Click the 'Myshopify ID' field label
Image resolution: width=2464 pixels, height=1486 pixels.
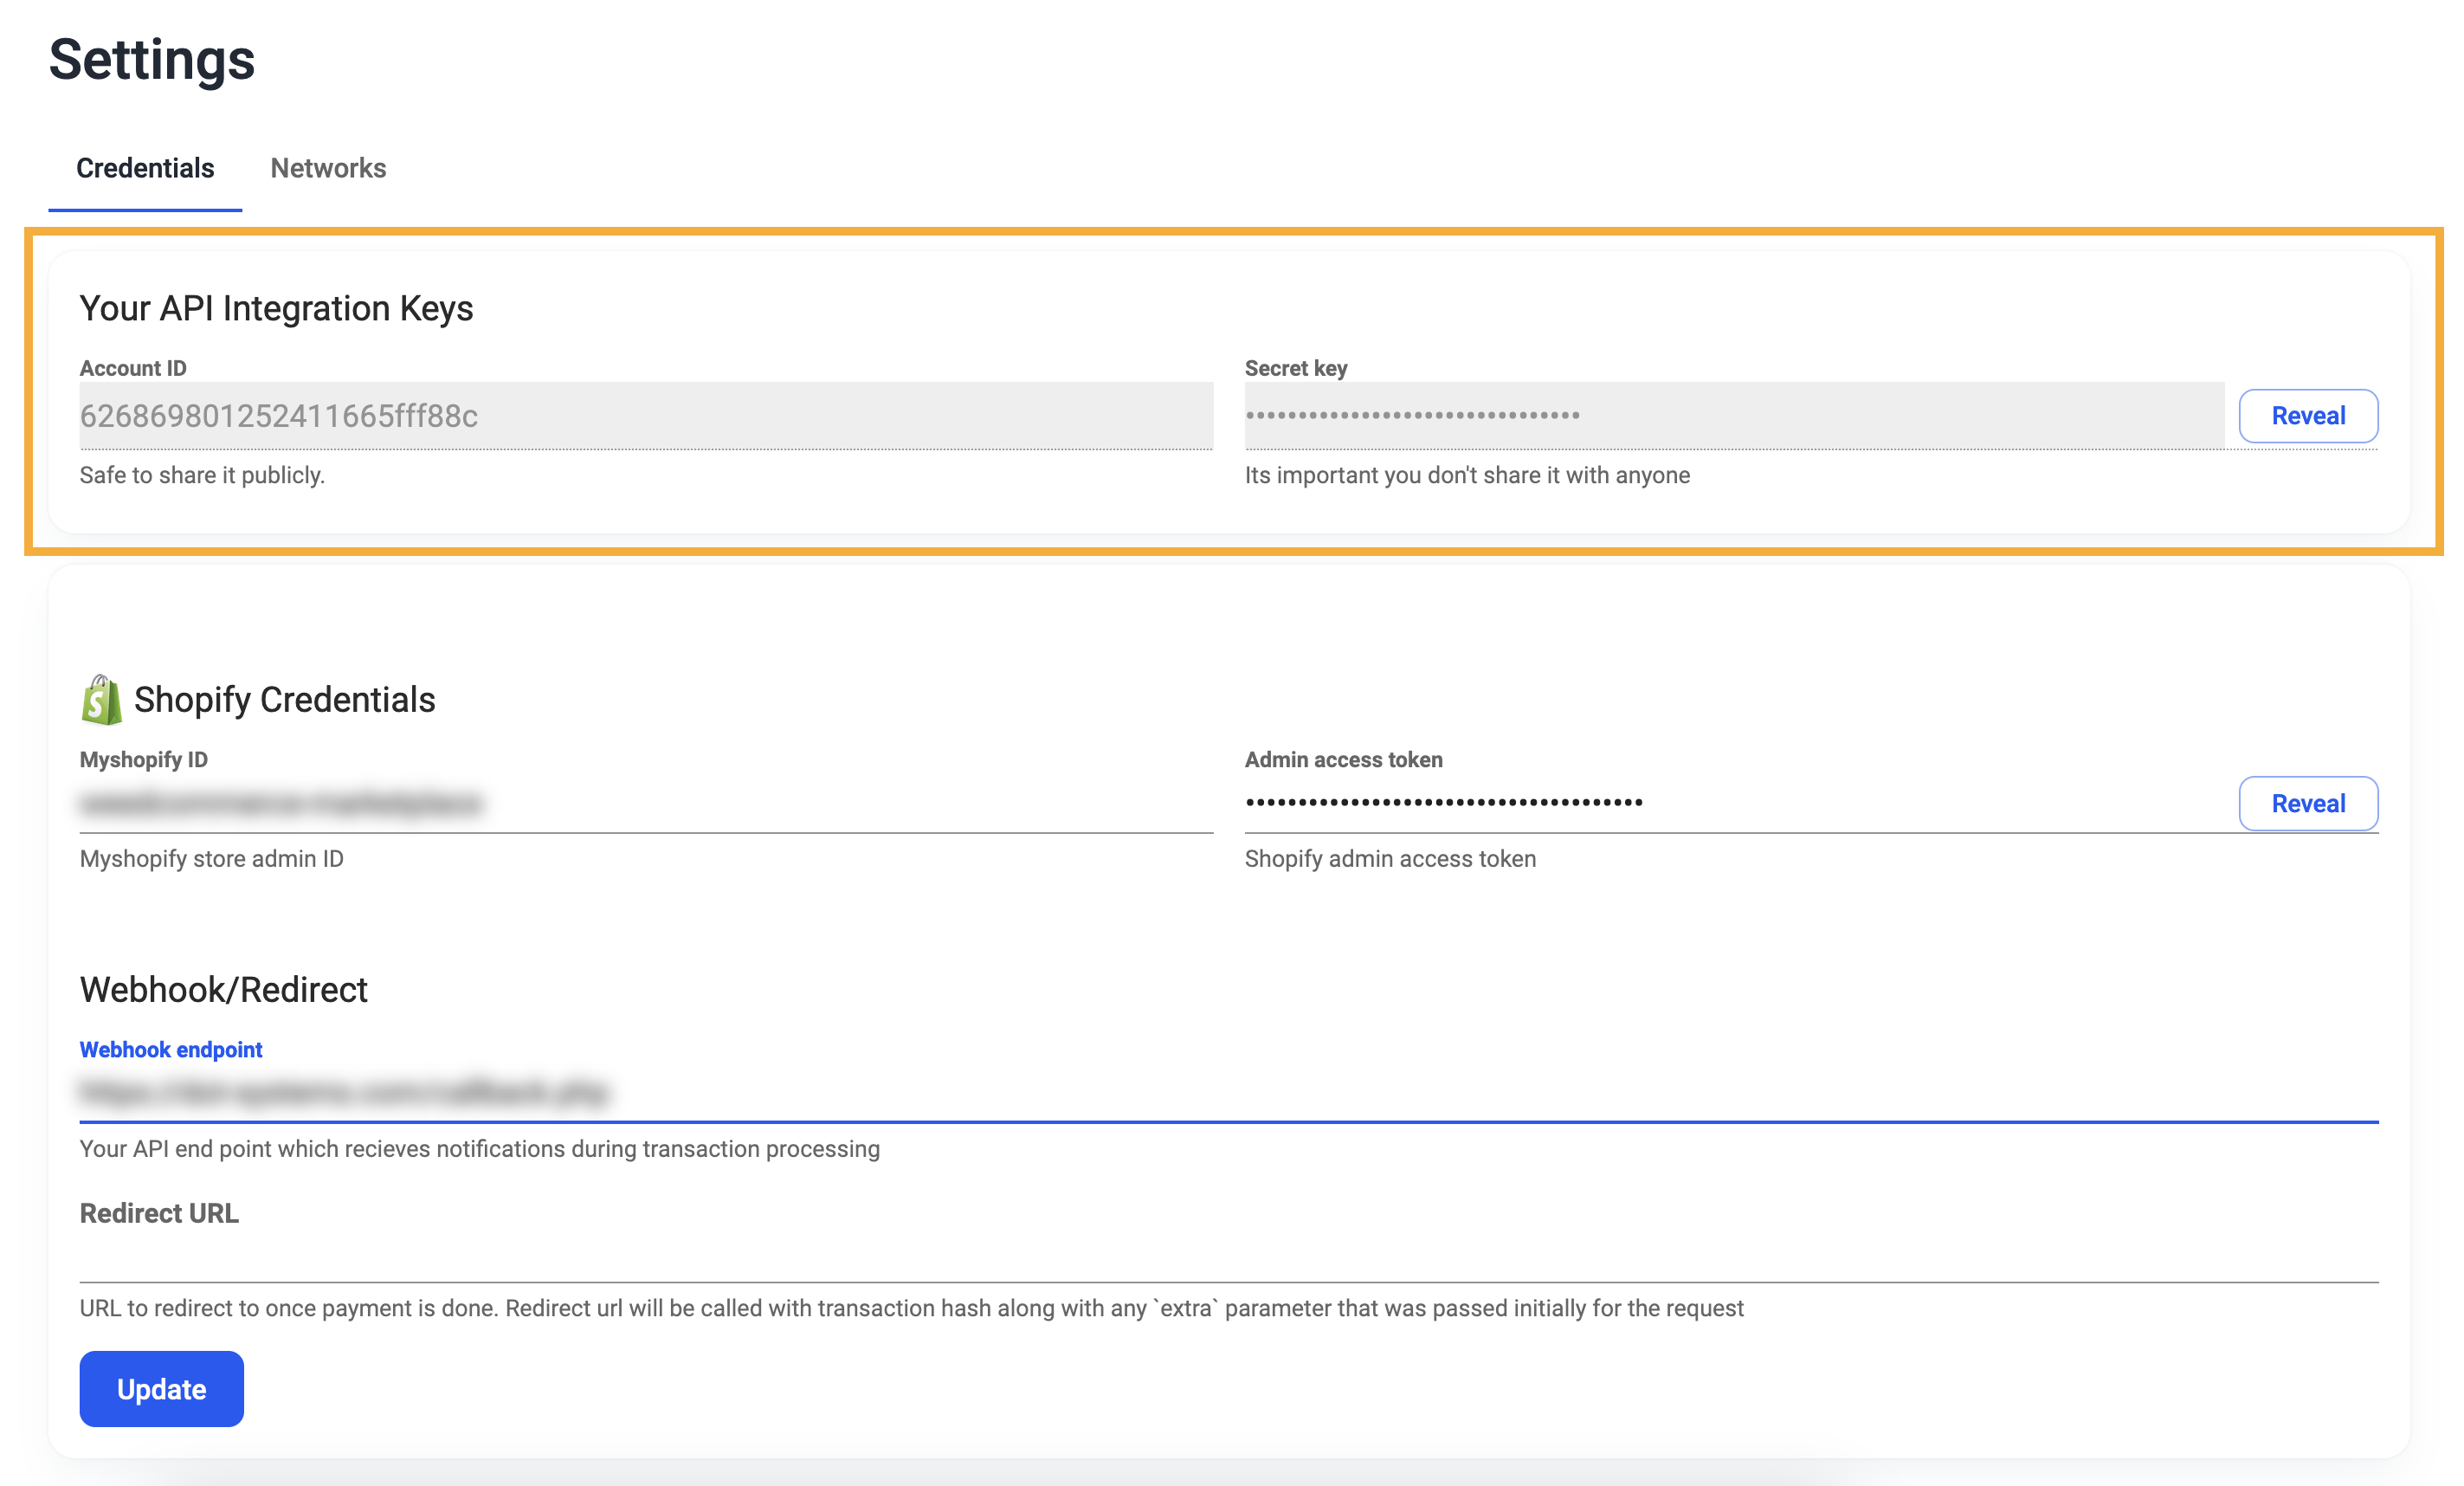point(144,760)
